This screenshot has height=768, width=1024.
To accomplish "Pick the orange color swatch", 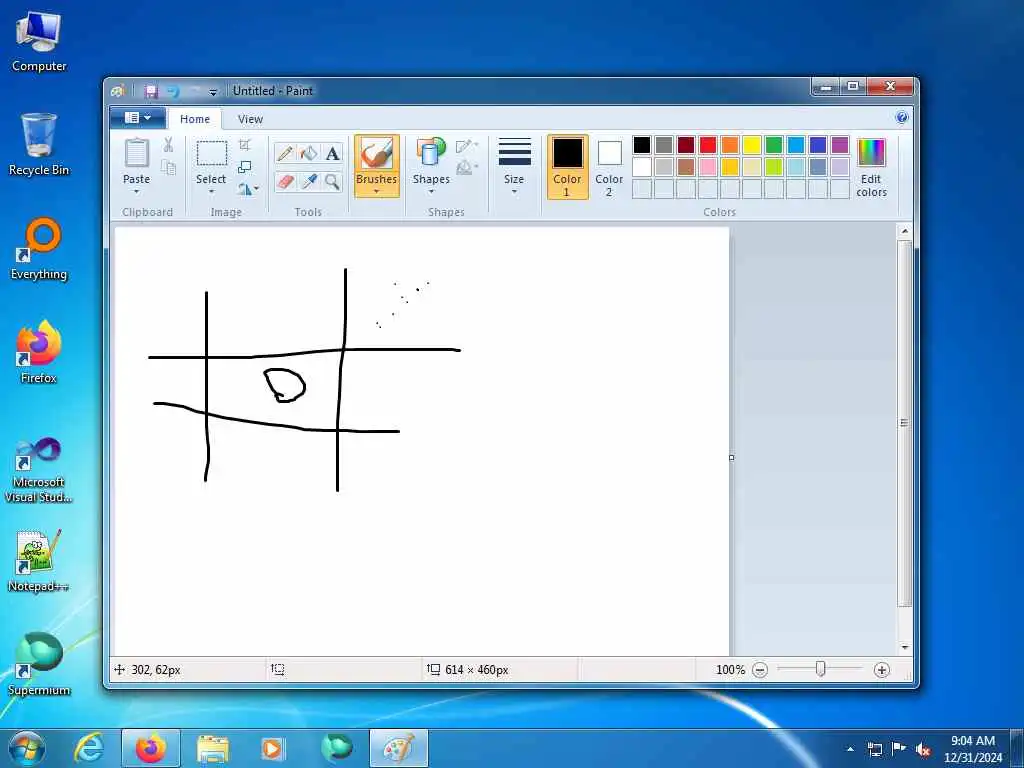I will [x=729, y=145].
